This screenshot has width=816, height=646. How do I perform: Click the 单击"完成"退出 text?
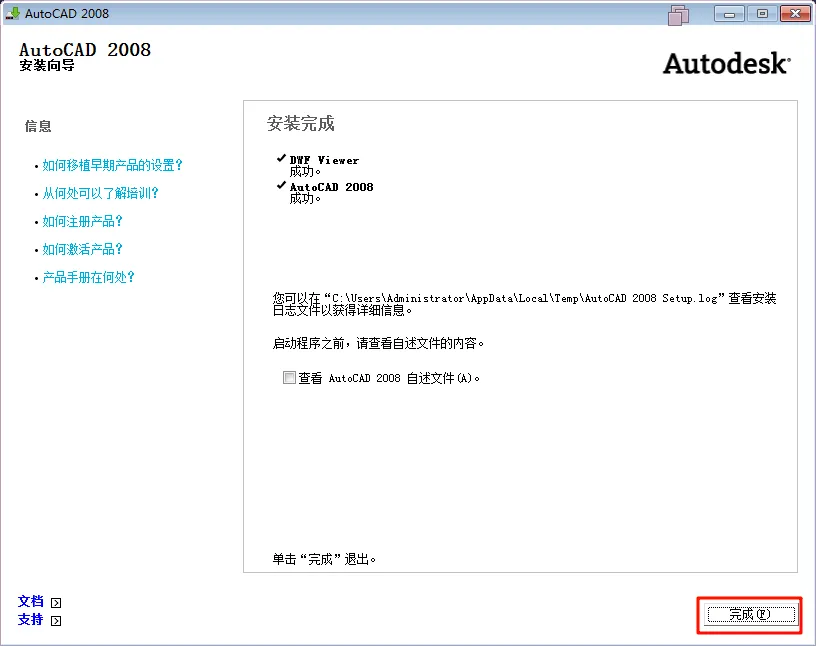[324, 559]
